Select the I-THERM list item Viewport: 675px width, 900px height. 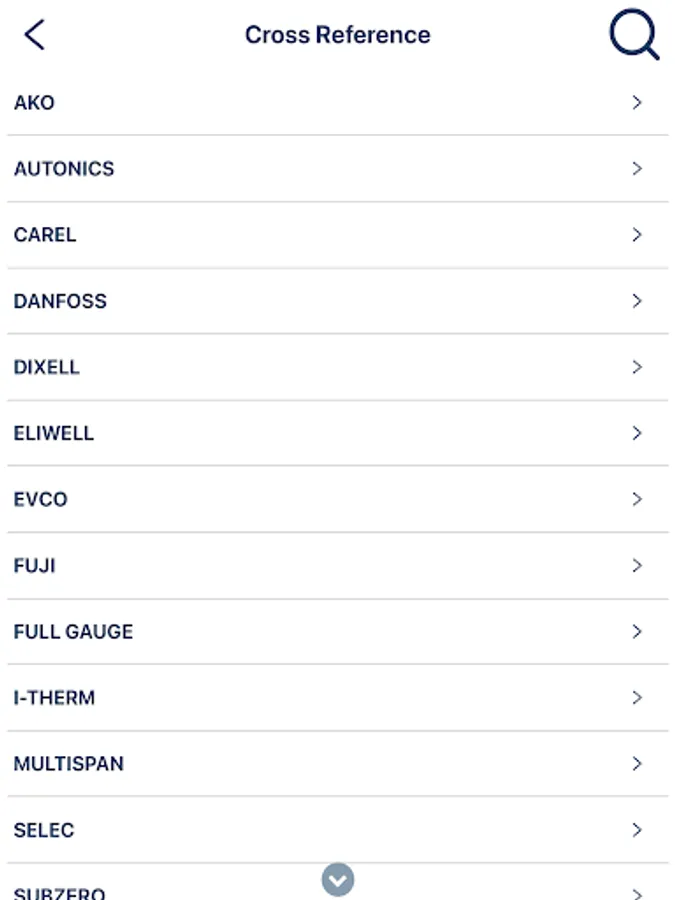point(55,698)
